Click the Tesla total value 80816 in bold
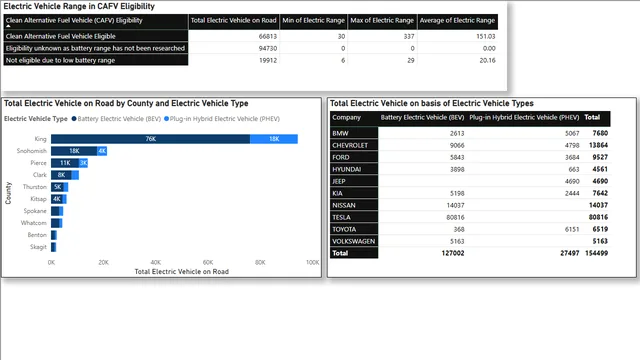640x360 pixels. click(x=598, y=217)
